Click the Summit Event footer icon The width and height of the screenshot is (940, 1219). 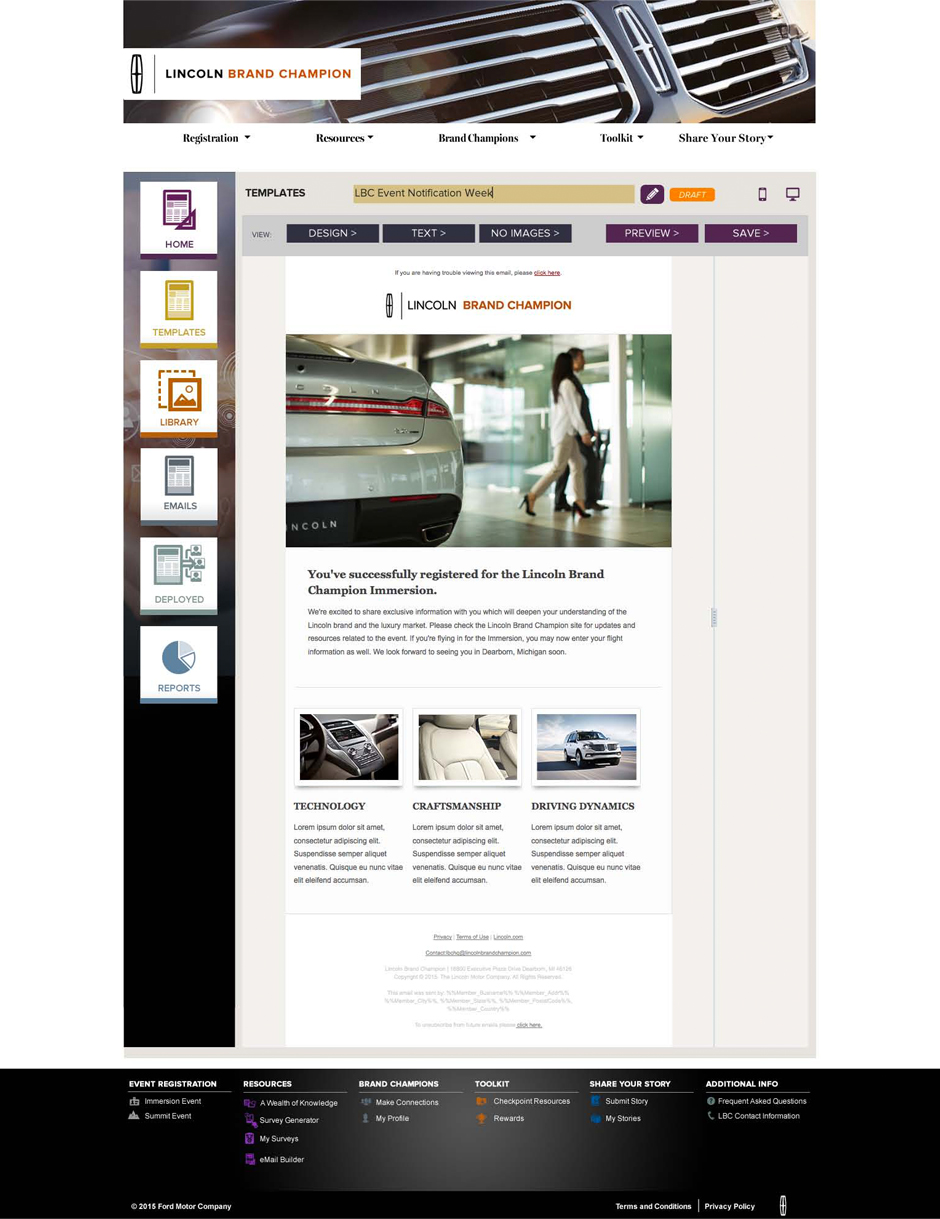[x=134, y=1116]
